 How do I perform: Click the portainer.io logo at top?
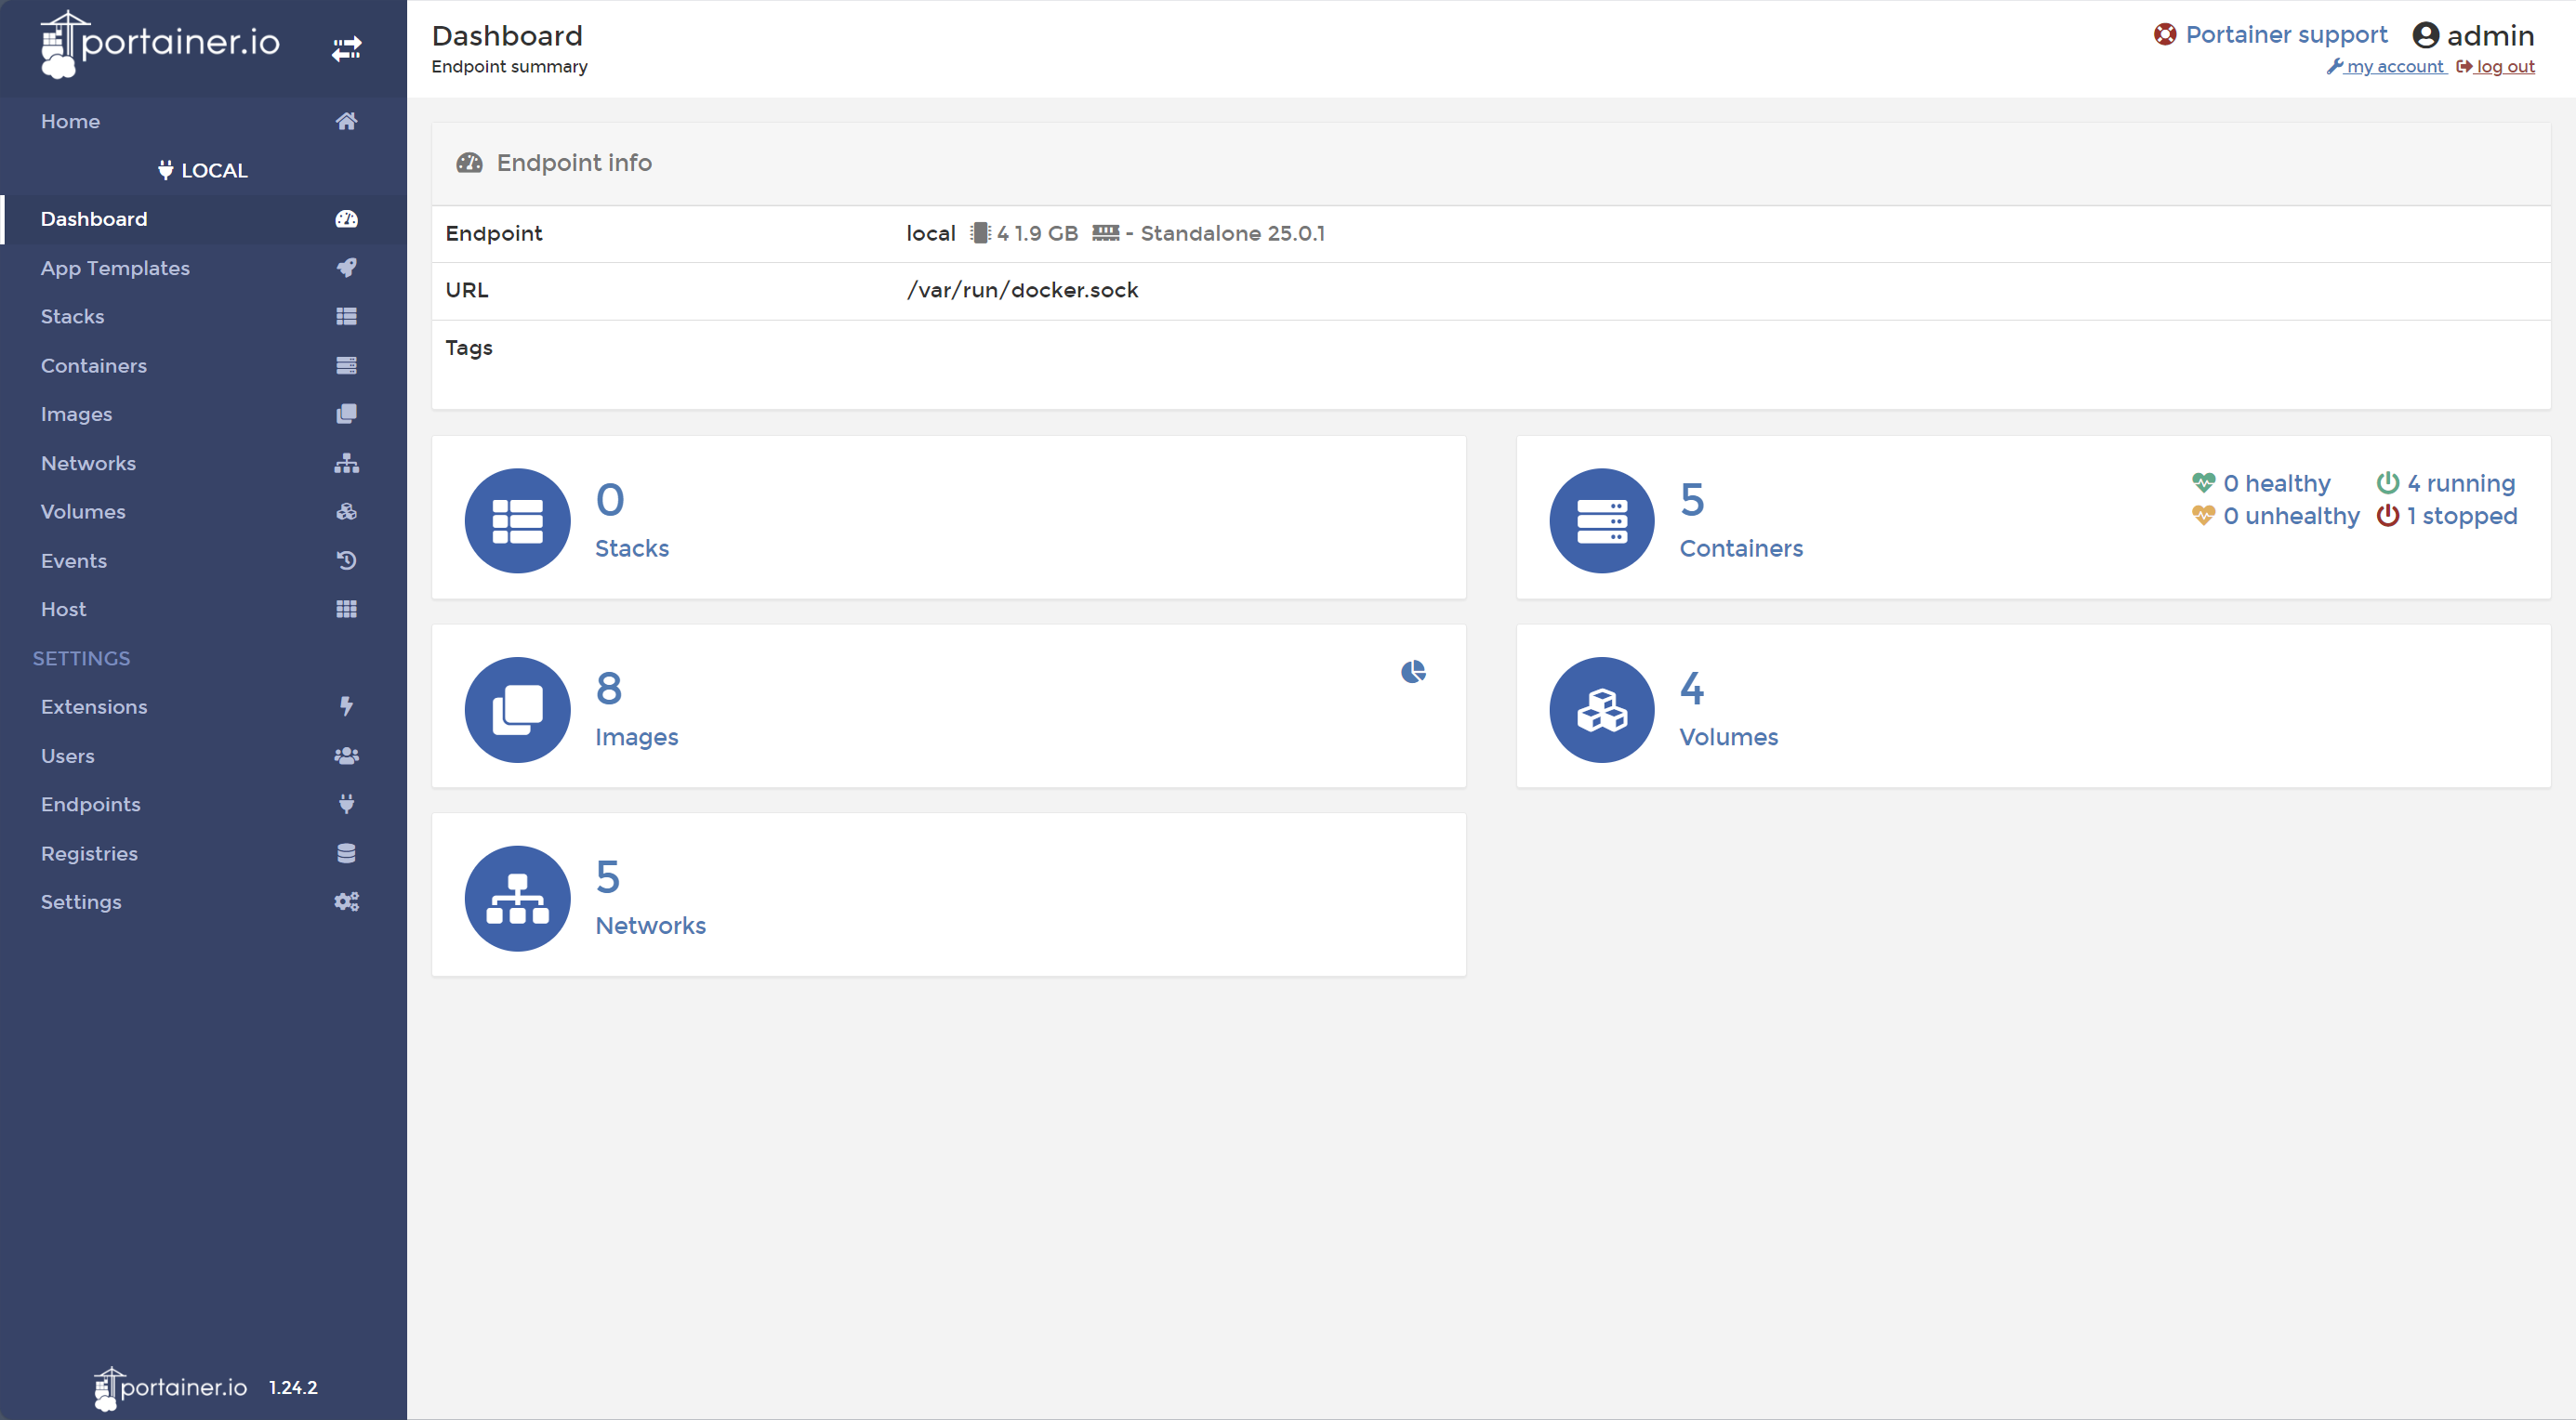pyautogui.click(x=160, y=43)
